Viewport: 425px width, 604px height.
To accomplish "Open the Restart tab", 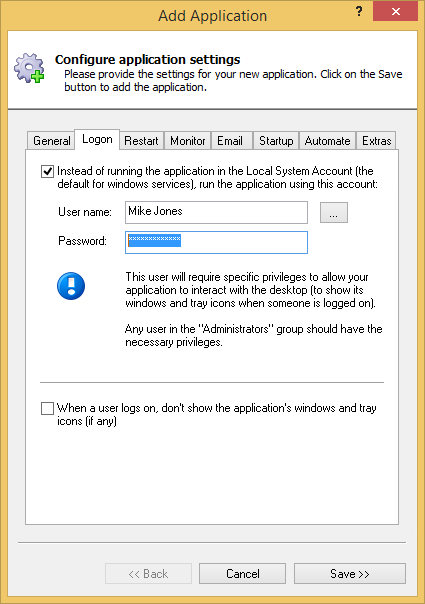I will pos(141,141).
